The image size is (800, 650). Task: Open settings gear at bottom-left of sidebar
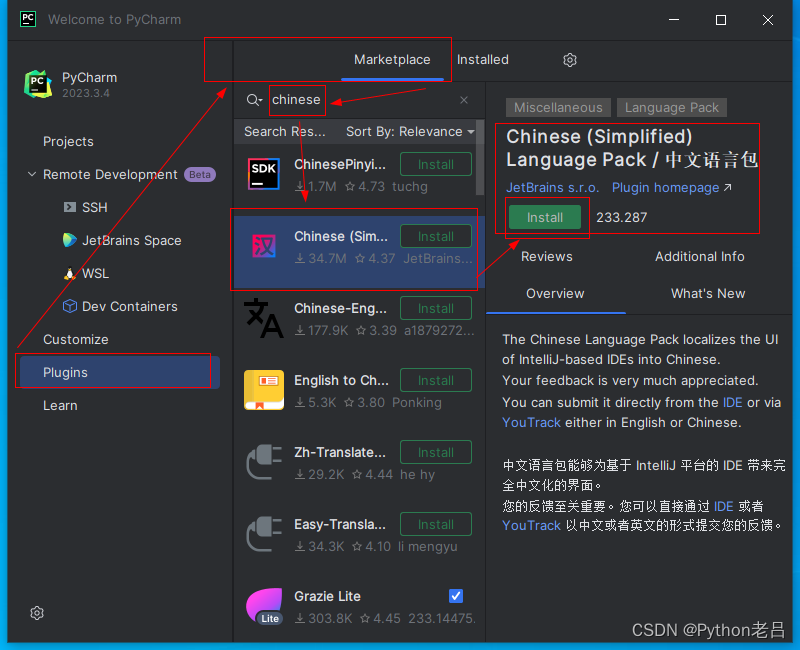(37, 613)
